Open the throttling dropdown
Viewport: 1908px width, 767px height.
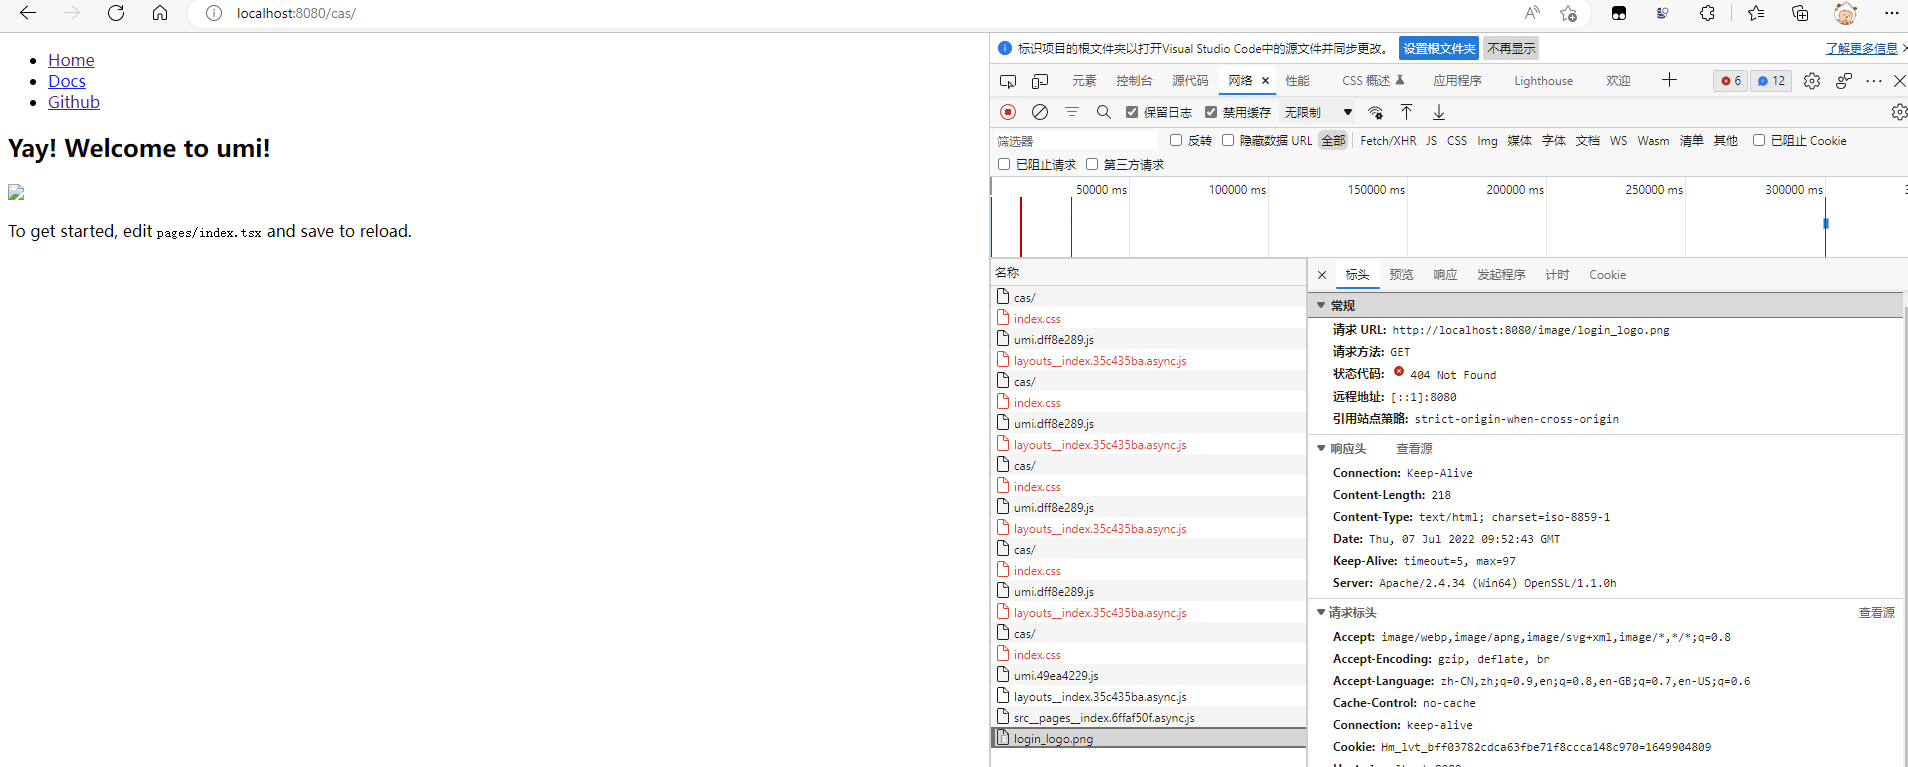pos(1319,112)
